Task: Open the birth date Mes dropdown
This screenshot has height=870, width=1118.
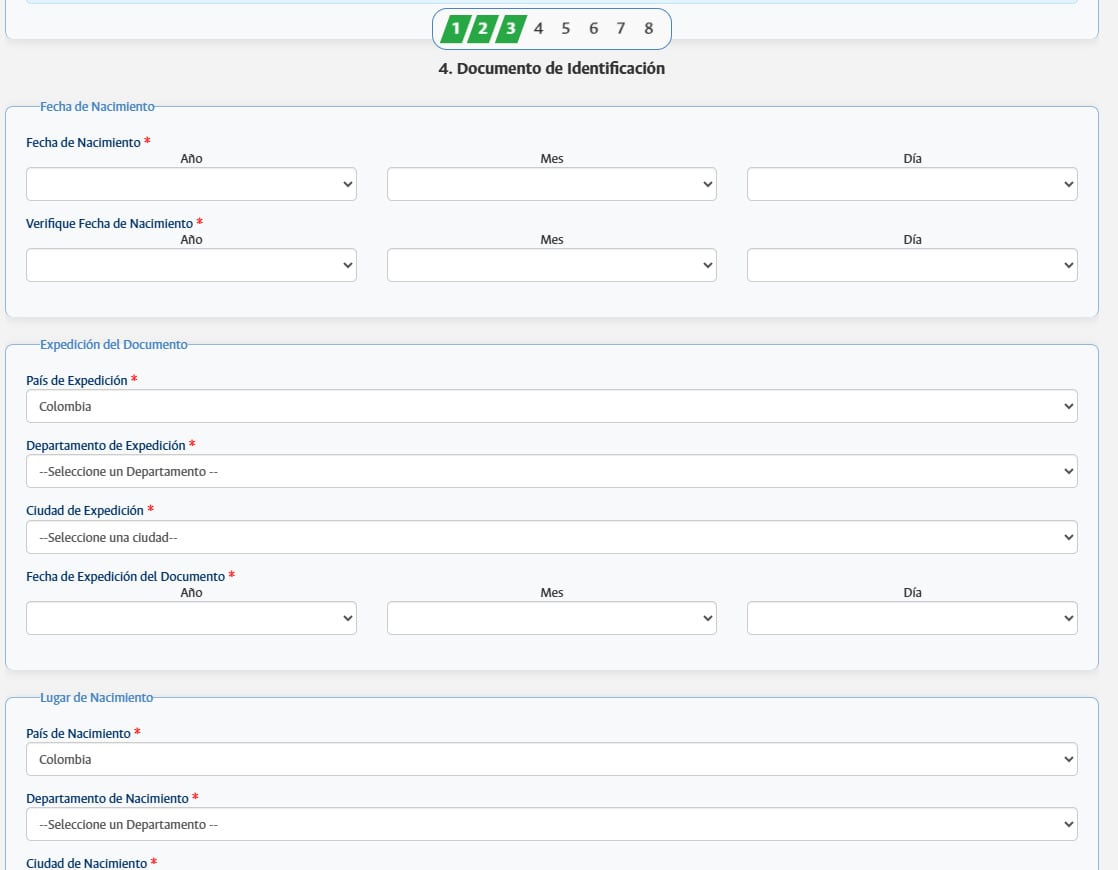Action: 551,184
